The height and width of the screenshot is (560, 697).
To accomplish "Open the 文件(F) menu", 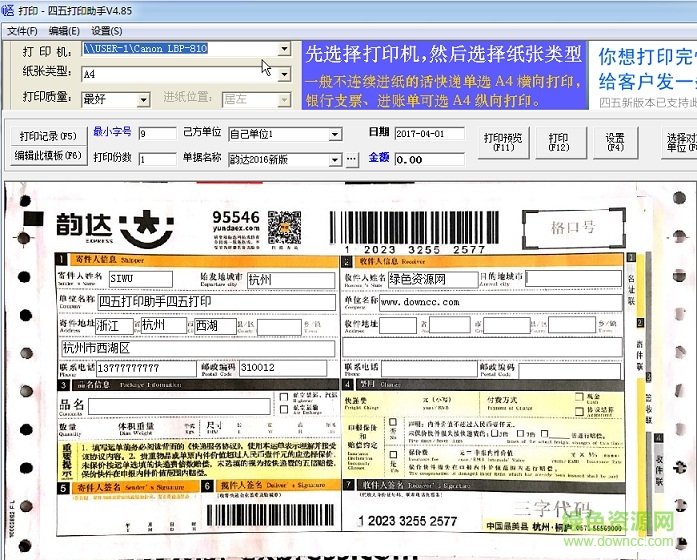I will [22, 31].
